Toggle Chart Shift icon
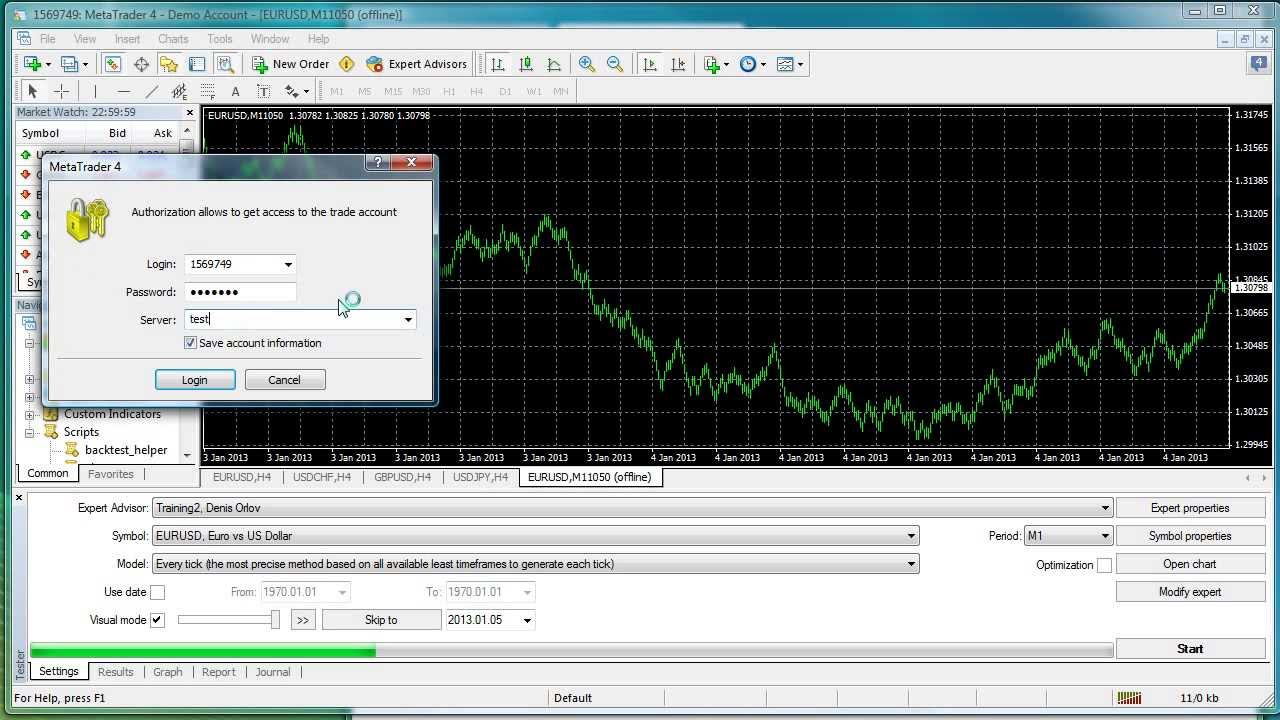The width and height of the screenshot is (1280, 720). point(678,64)
